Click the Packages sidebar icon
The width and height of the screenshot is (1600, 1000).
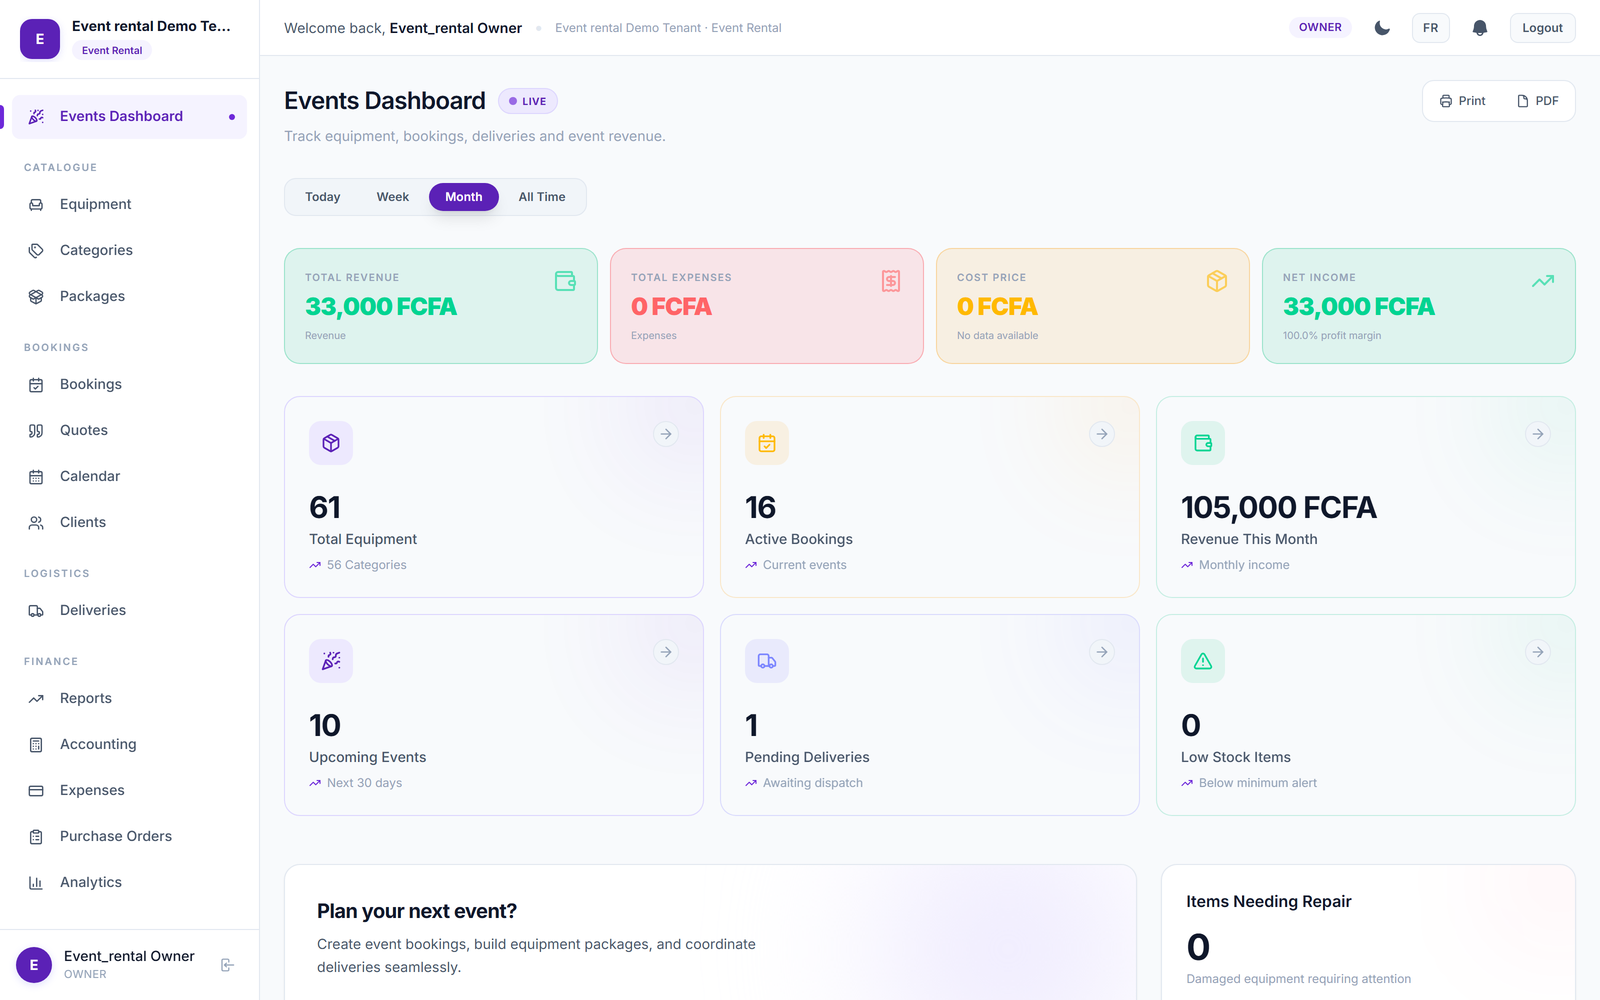36,296
